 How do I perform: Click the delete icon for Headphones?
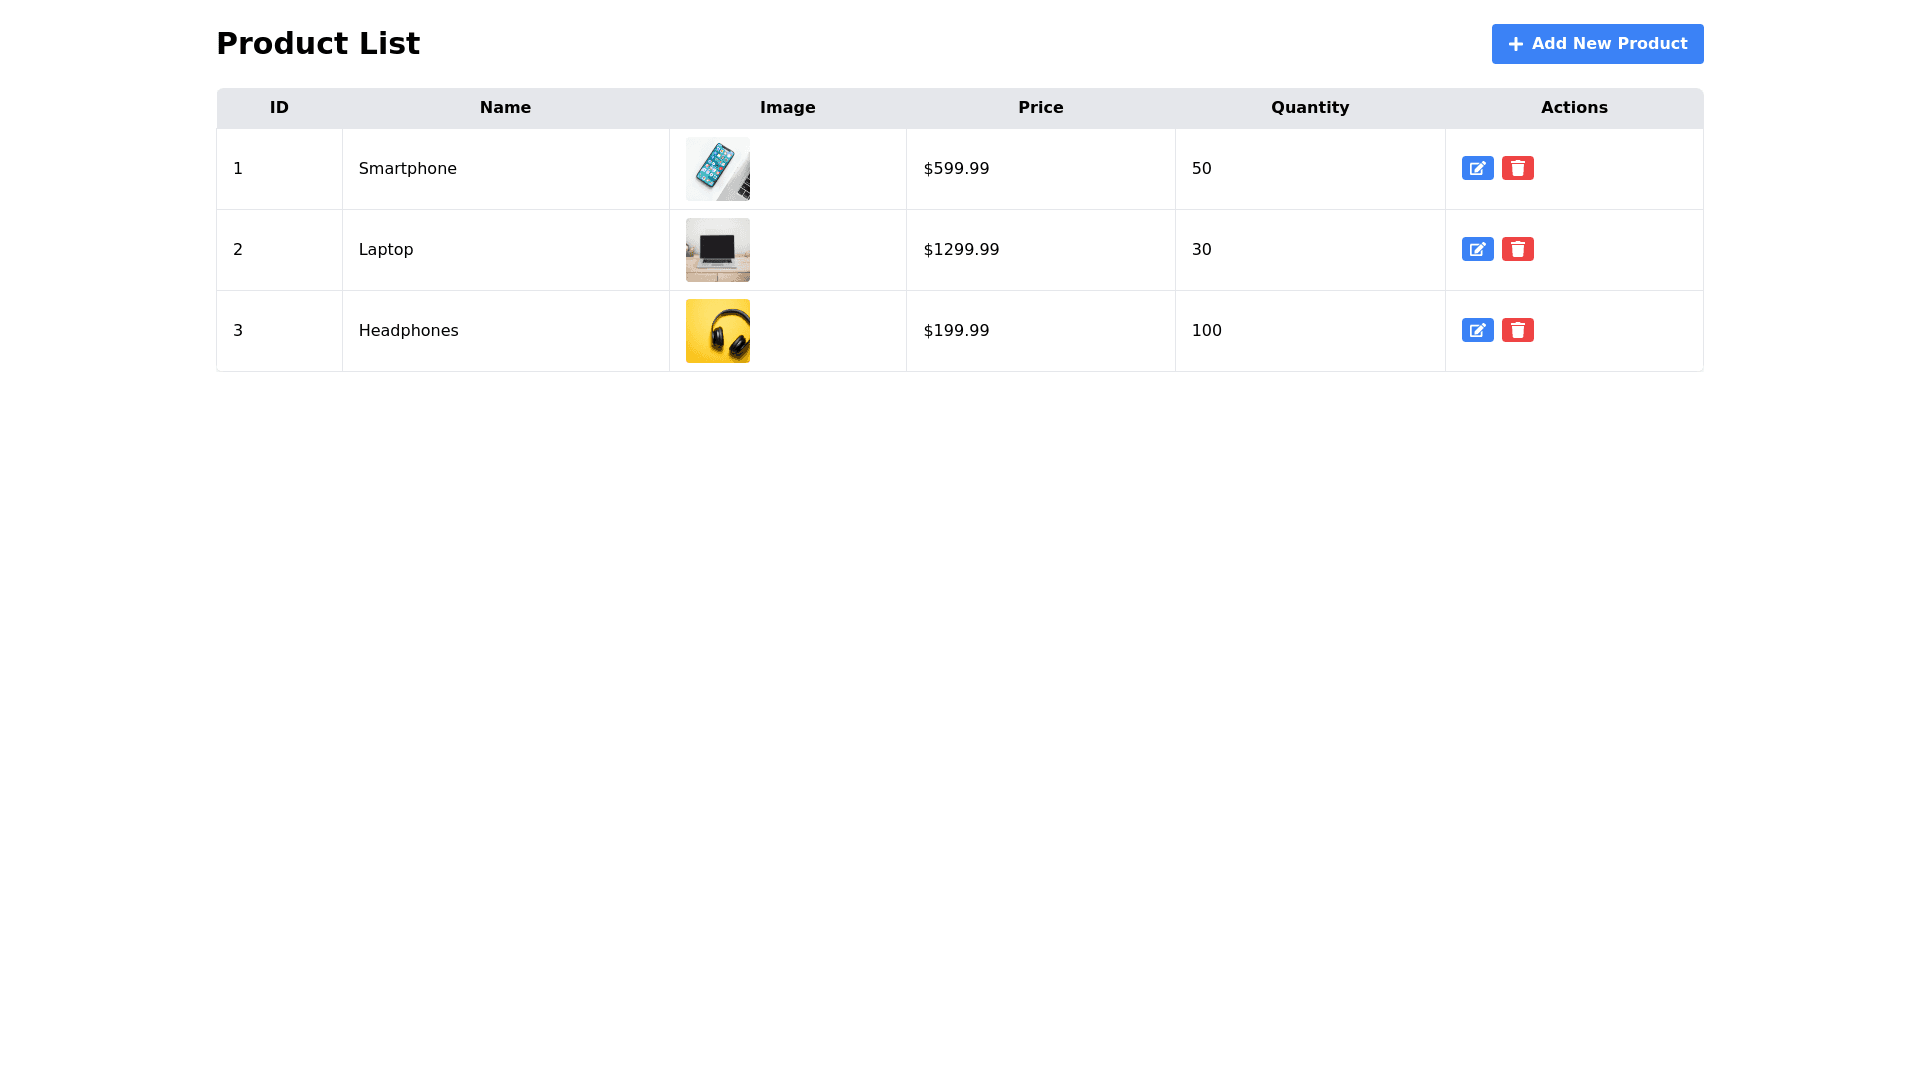[1518, 330]
